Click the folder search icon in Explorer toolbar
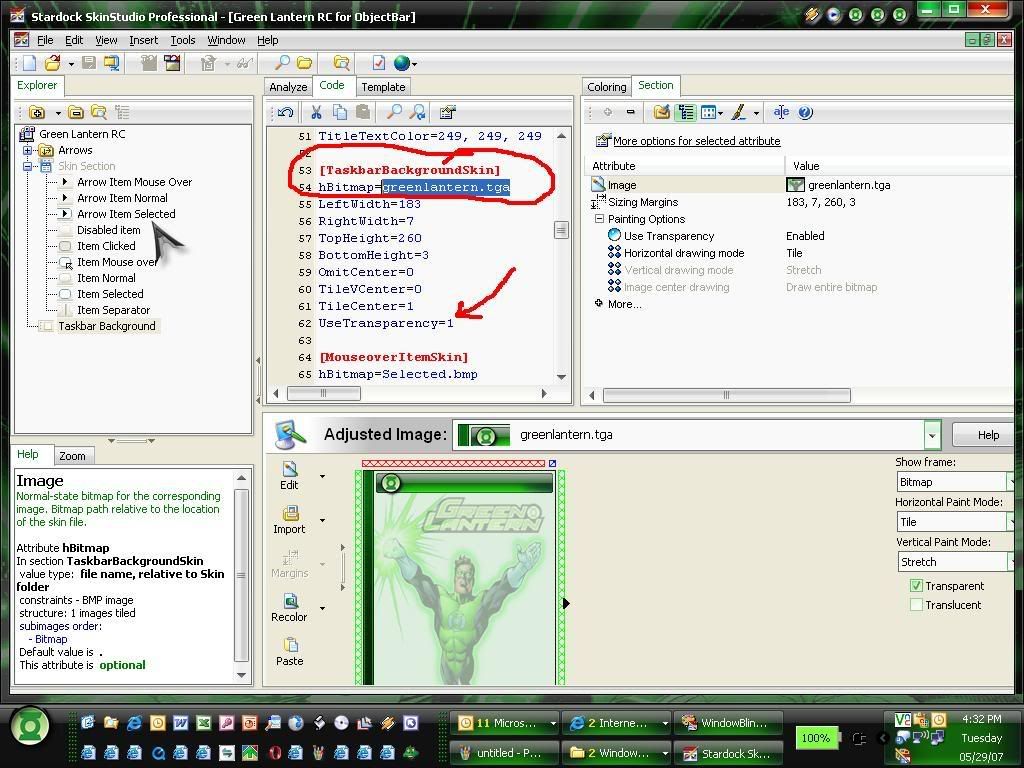This screenshot has height=768, width=1024. [99, 112]
